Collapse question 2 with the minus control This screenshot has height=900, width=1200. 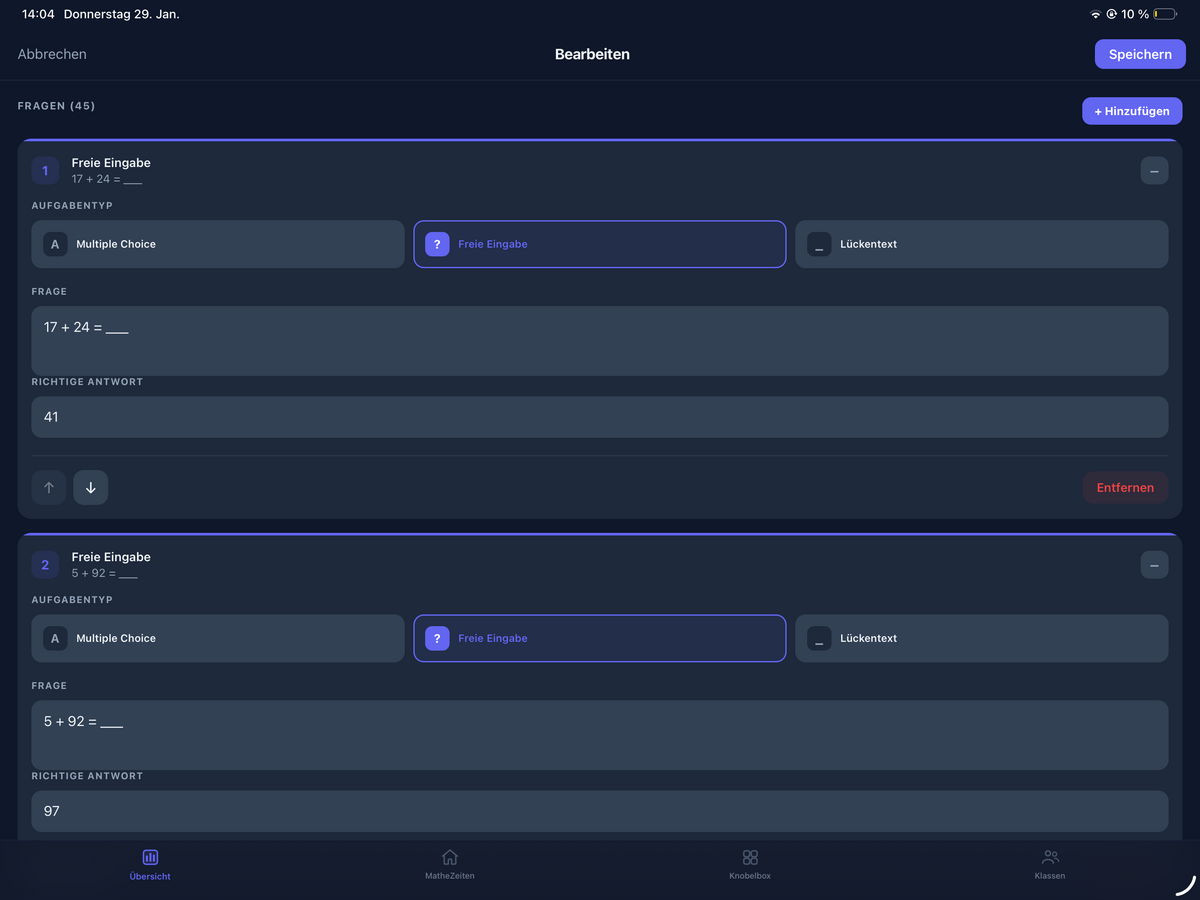click(1154, 564)
